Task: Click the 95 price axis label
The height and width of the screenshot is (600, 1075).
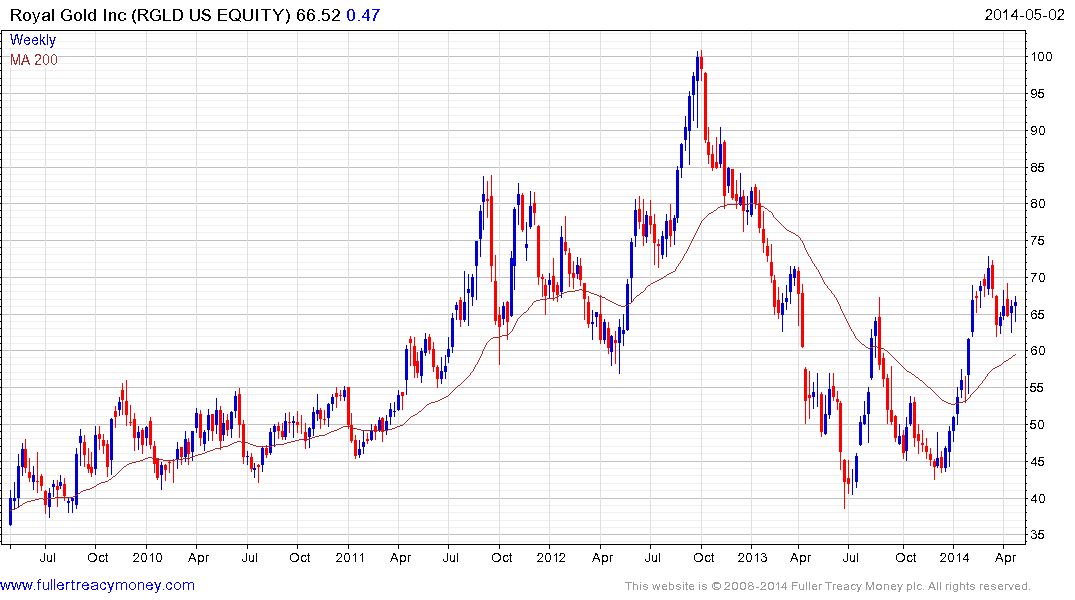Action: [x=1038, y=94]
